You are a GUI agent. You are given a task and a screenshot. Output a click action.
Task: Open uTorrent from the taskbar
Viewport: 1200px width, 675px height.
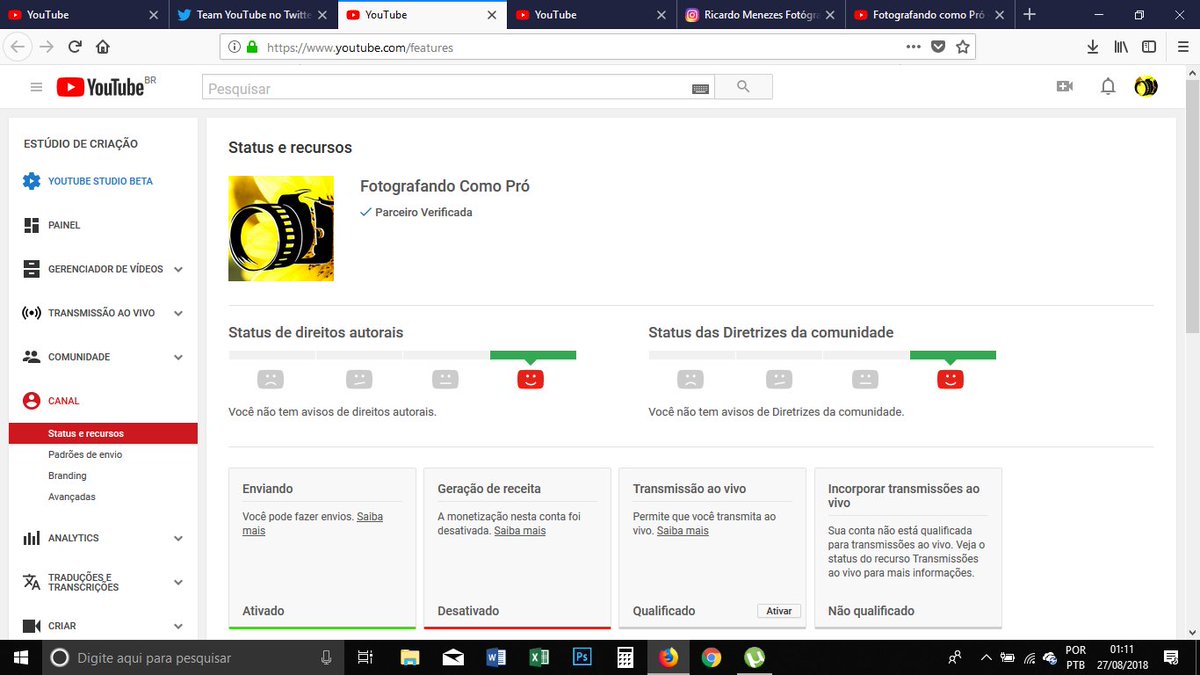click(x=754, y=657)
